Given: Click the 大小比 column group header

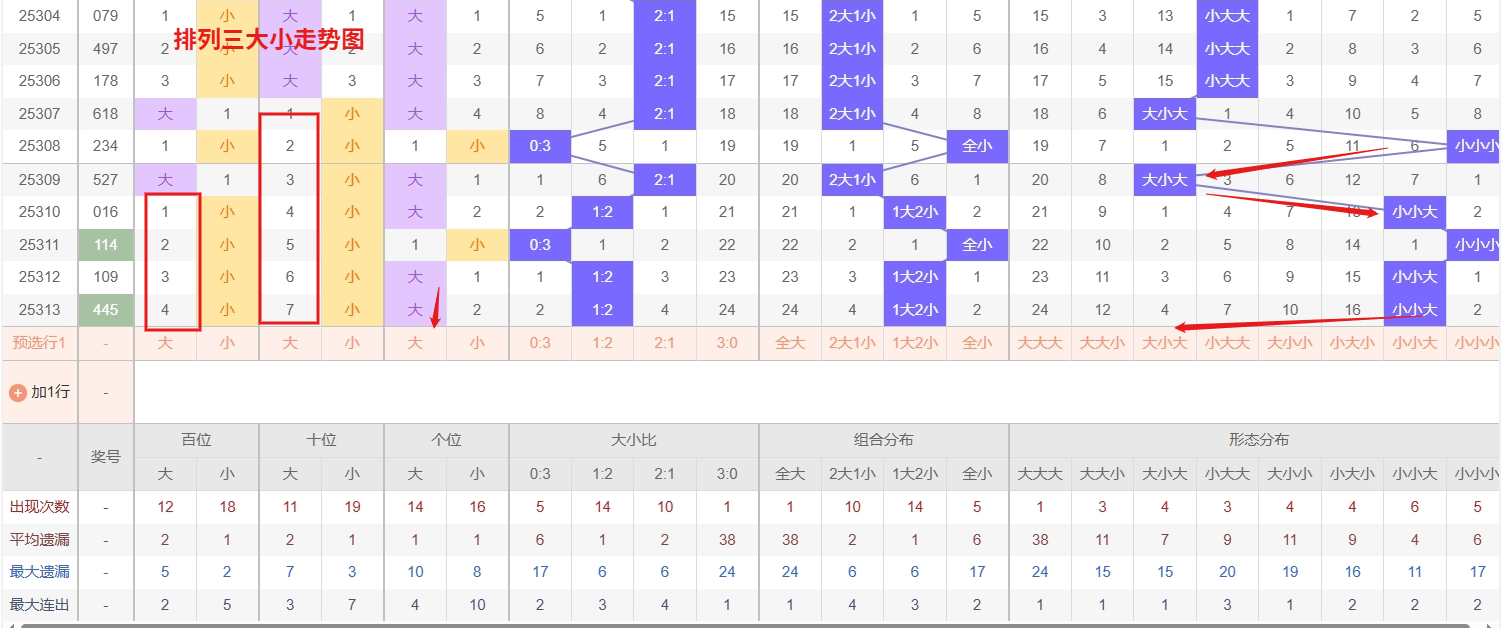Looking at the screenshot, I should [x=634, y=440].
